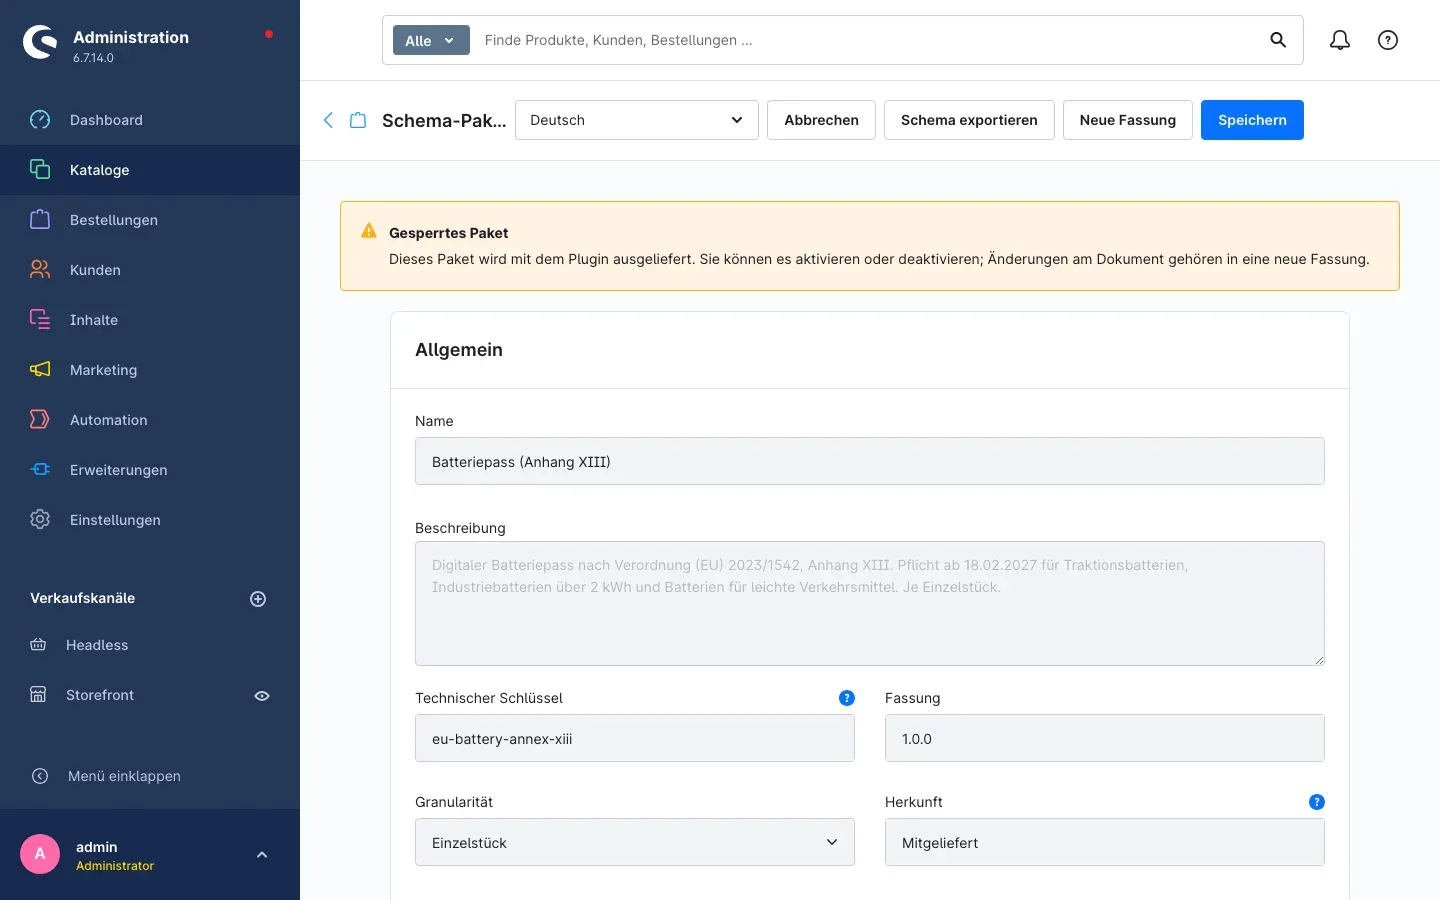
Task: Click the Gesperrtes Paket warning icon
Action: click(x=369, y=231)
